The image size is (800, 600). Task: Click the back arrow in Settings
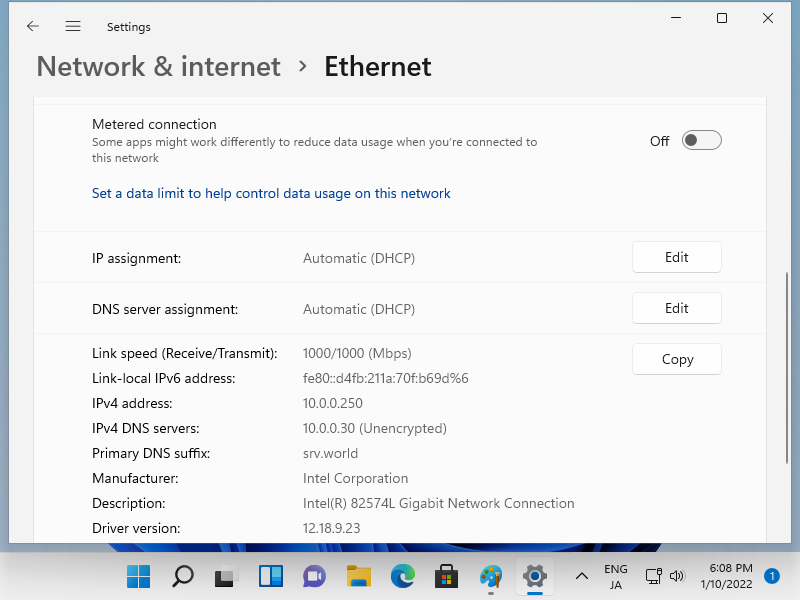(33, 26)
